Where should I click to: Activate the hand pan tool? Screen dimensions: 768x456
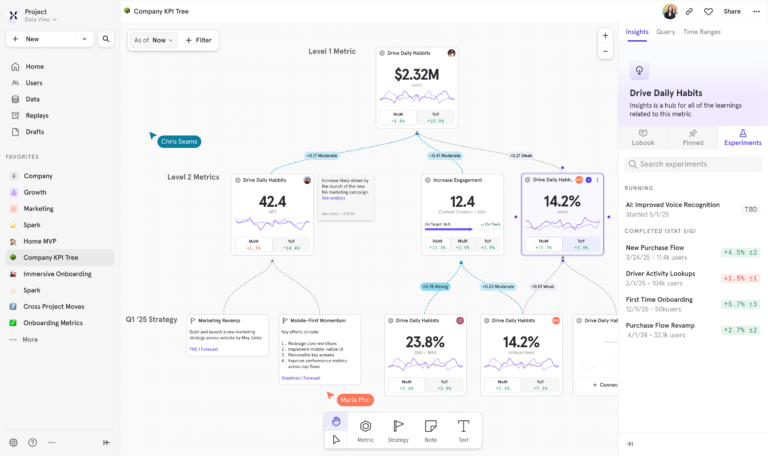pyautogui.click(x=336, y=422)
